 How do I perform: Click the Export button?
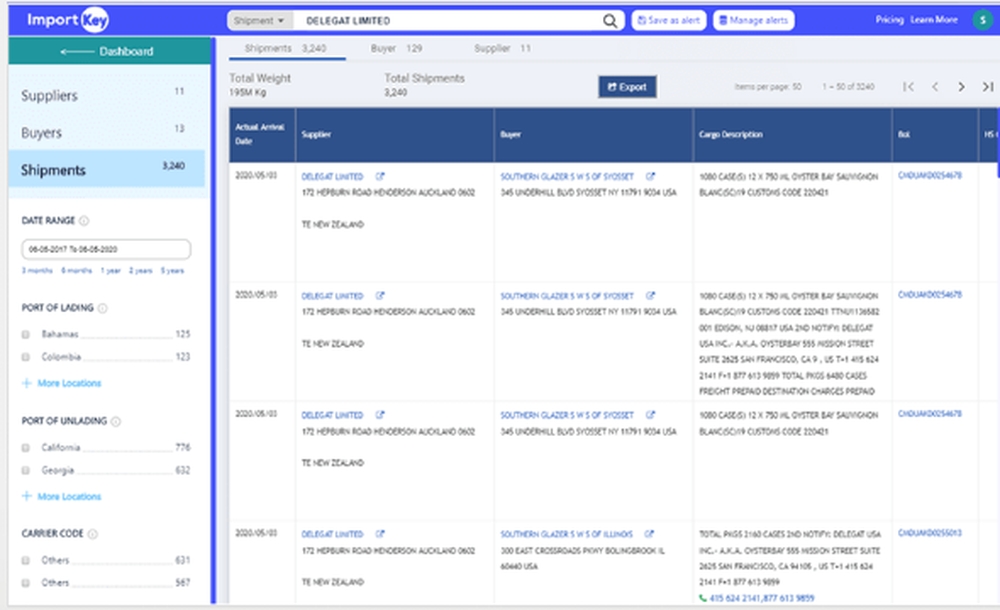(628, 87)
